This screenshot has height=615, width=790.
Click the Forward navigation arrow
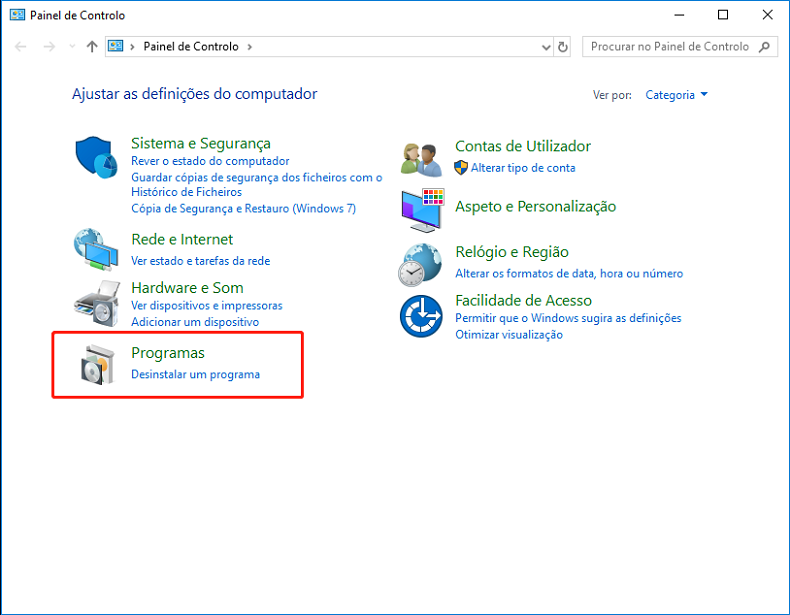(49, 47)
